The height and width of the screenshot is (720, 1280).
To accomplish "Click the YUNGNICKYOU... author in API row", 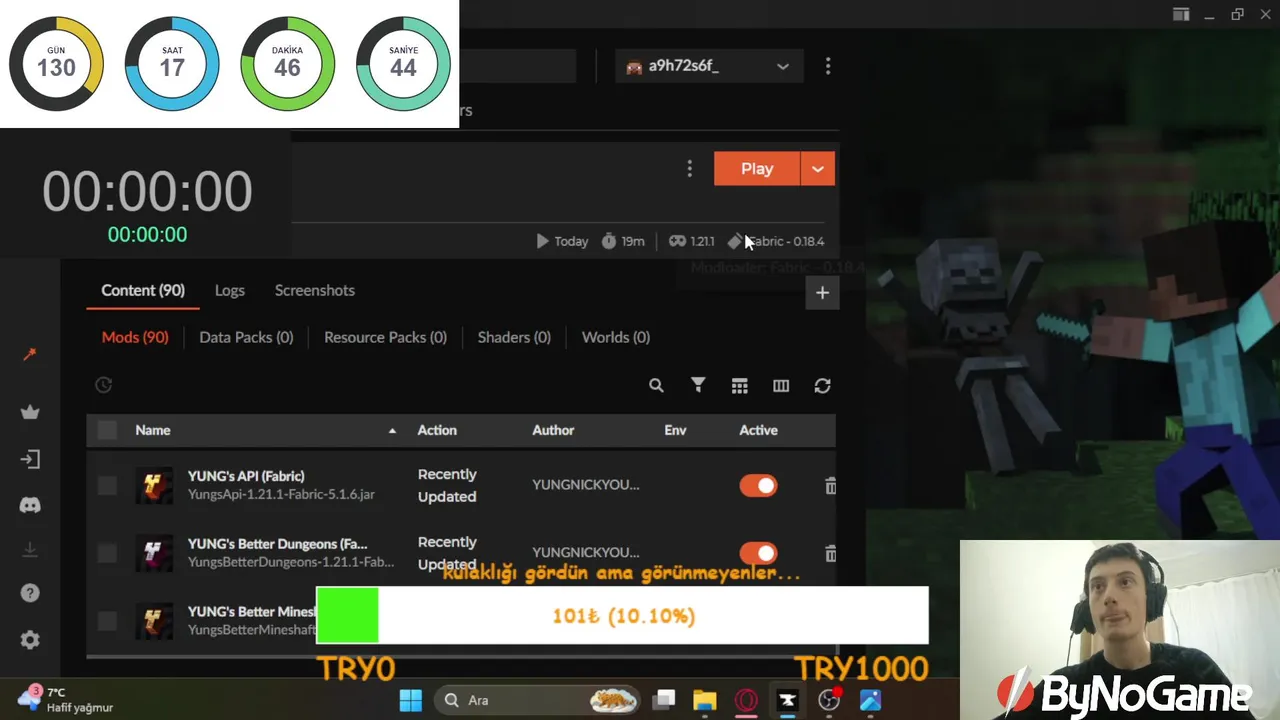I will (586, 485).
